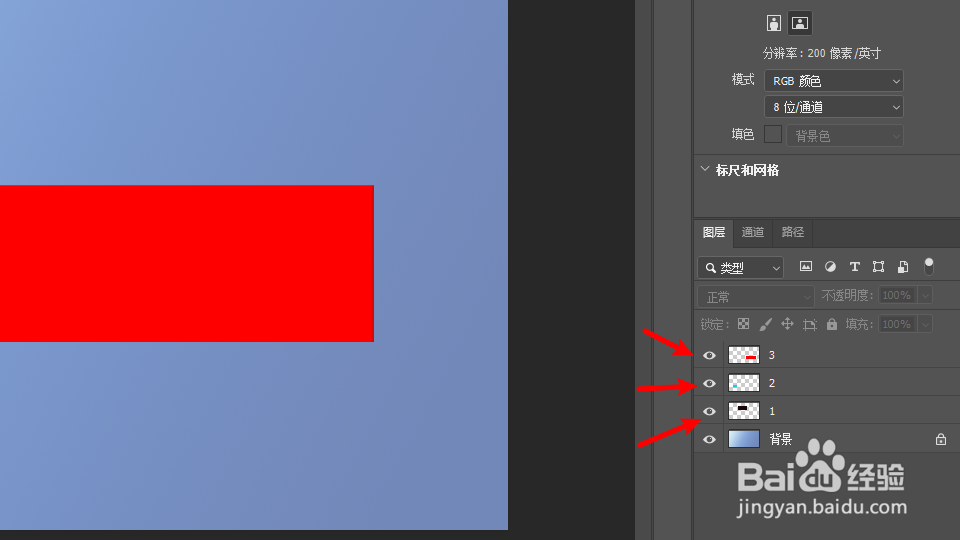Open the 不透明度 slider dropdown arrow

925,295
